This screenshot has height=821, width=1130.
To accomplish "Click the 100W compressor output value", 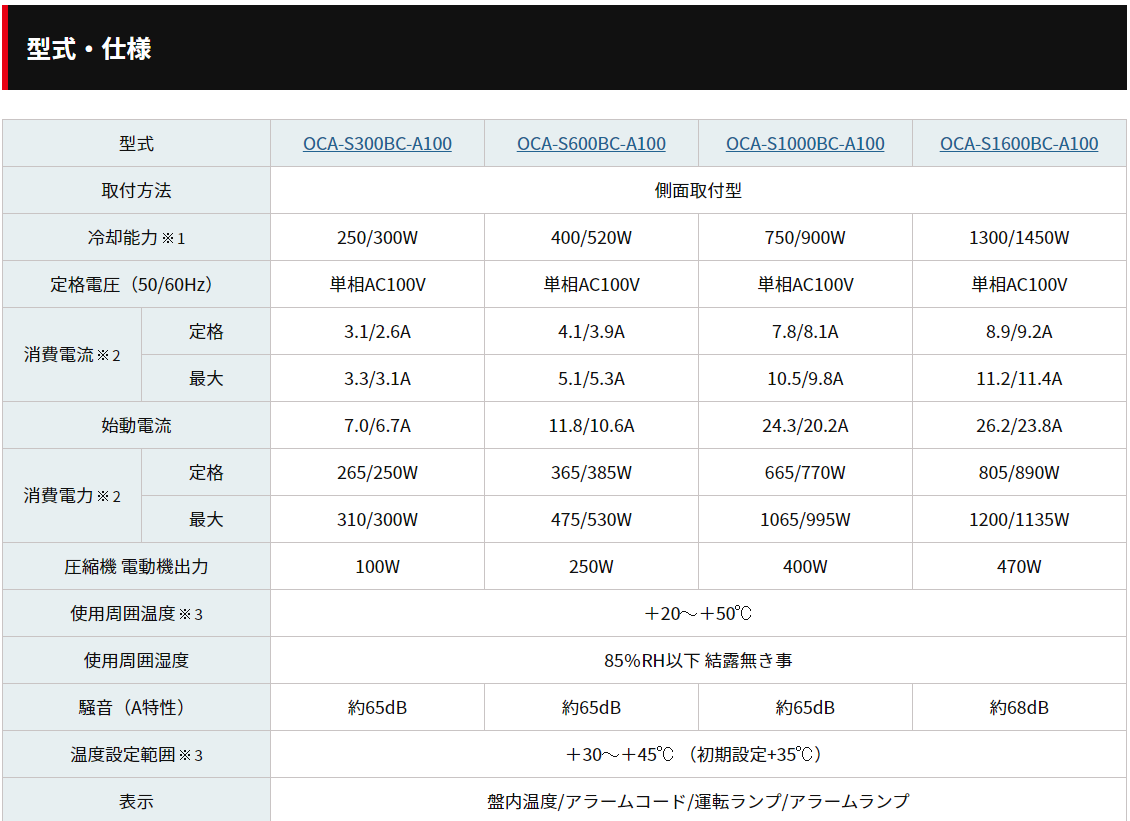I will coord(377,567).
